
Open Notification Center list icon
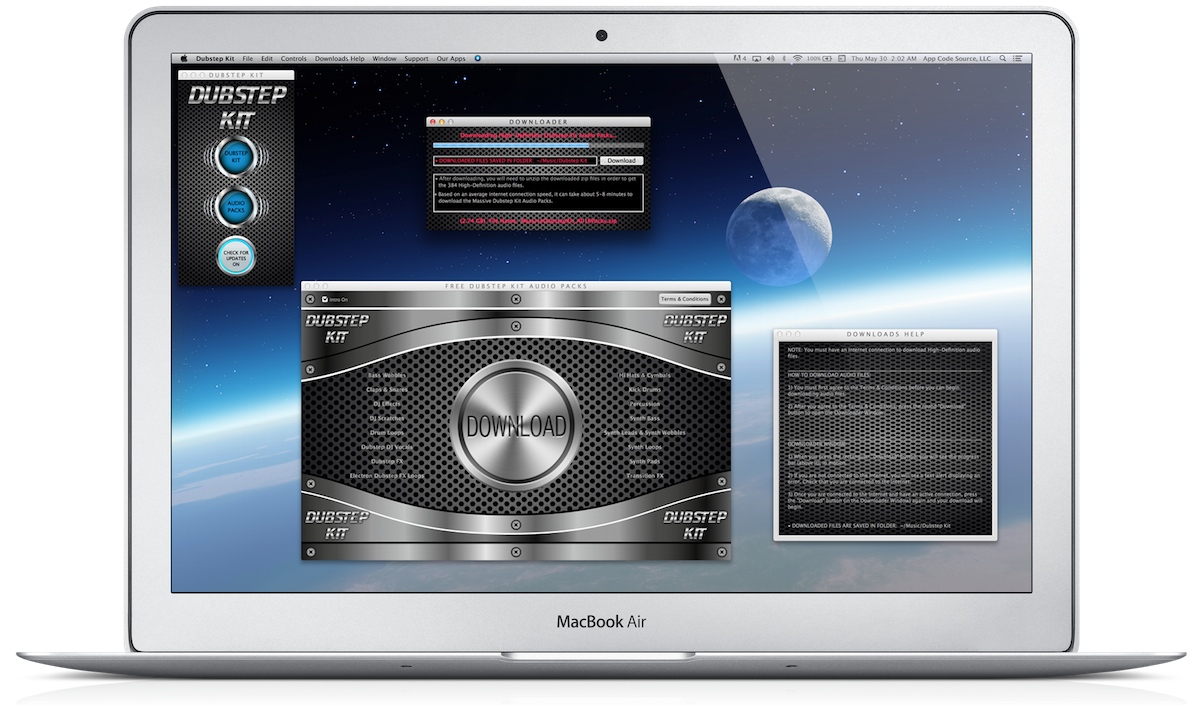pyautogui.click(x=1017, y=59)
